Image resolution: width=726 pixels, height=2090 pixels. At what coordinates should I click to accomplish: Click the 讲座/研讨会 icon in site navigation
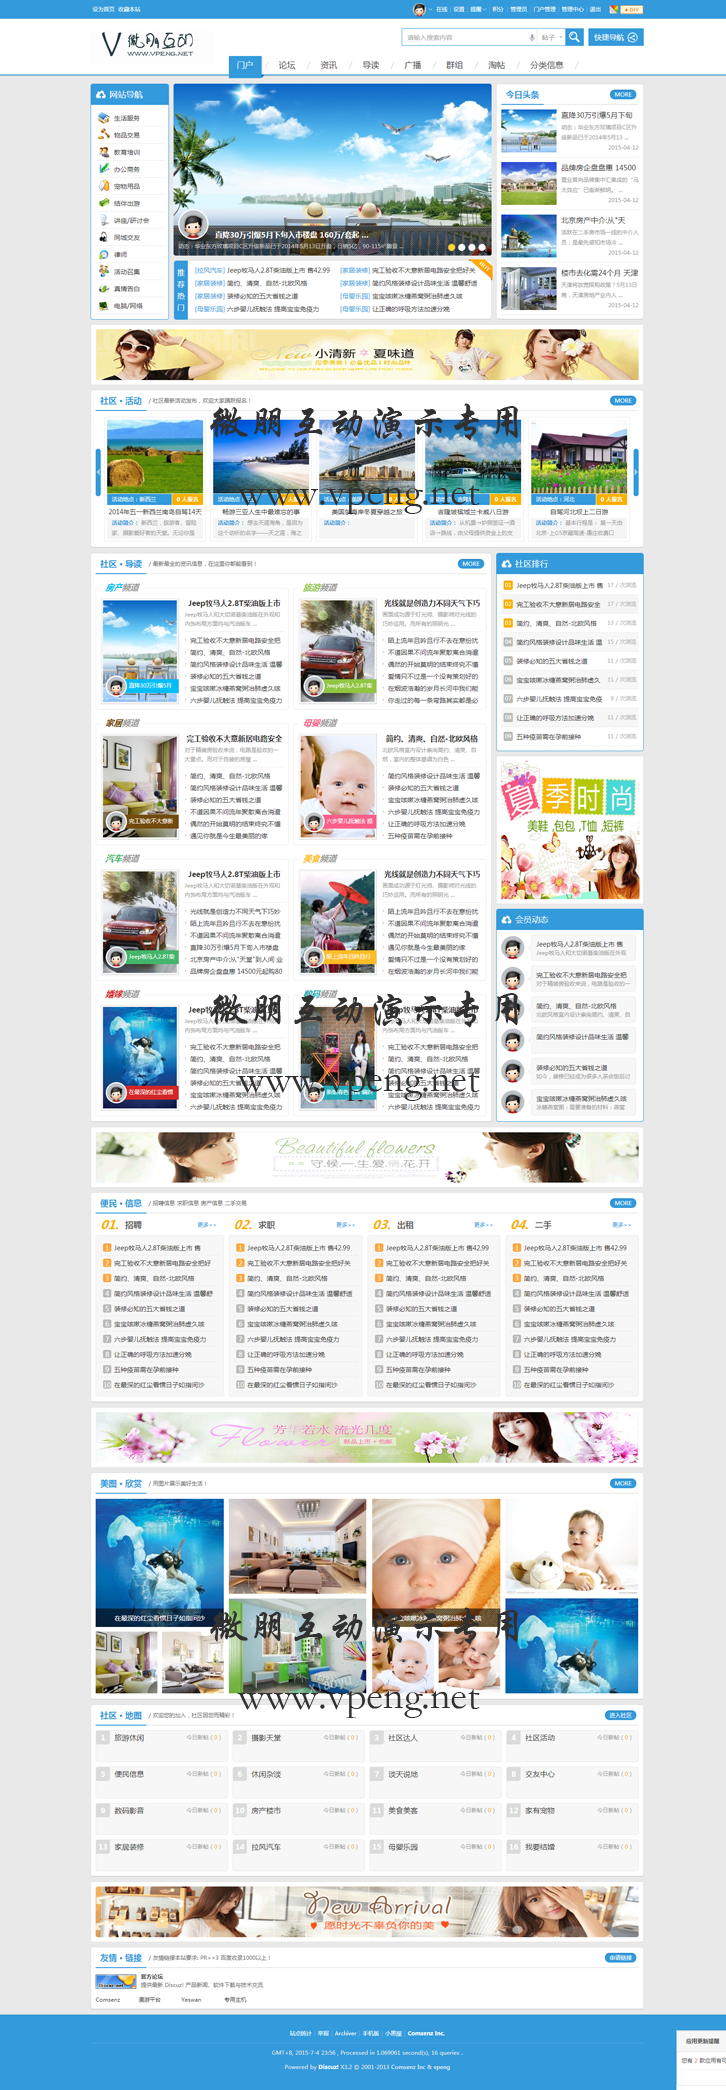point(104,220)
